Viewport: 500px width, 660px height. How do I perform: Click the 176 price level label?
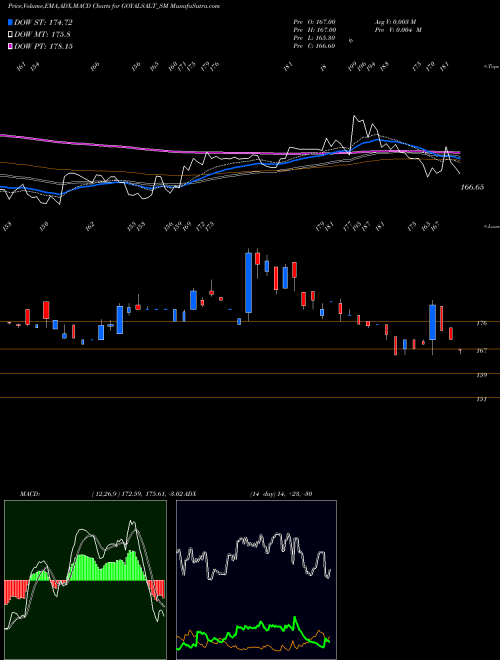(x=482, y=323)
